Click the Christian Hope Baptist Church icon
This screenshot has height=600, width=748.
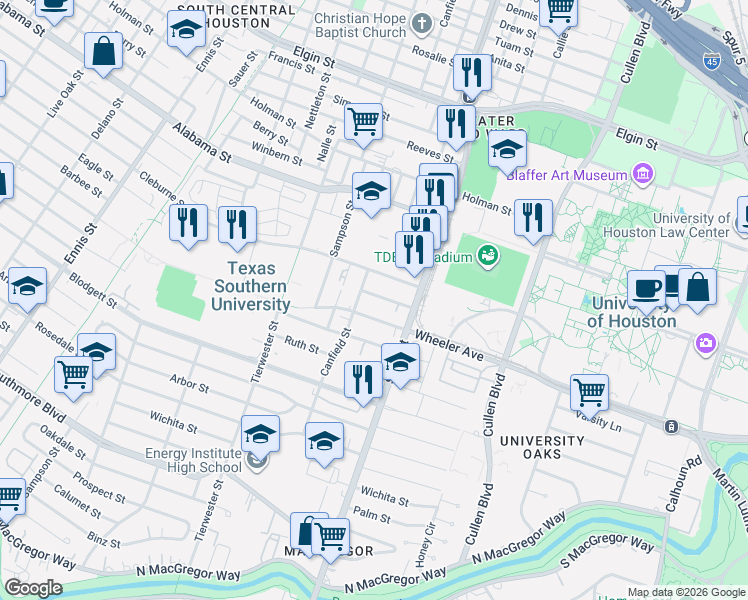click(x=422, y=24)
